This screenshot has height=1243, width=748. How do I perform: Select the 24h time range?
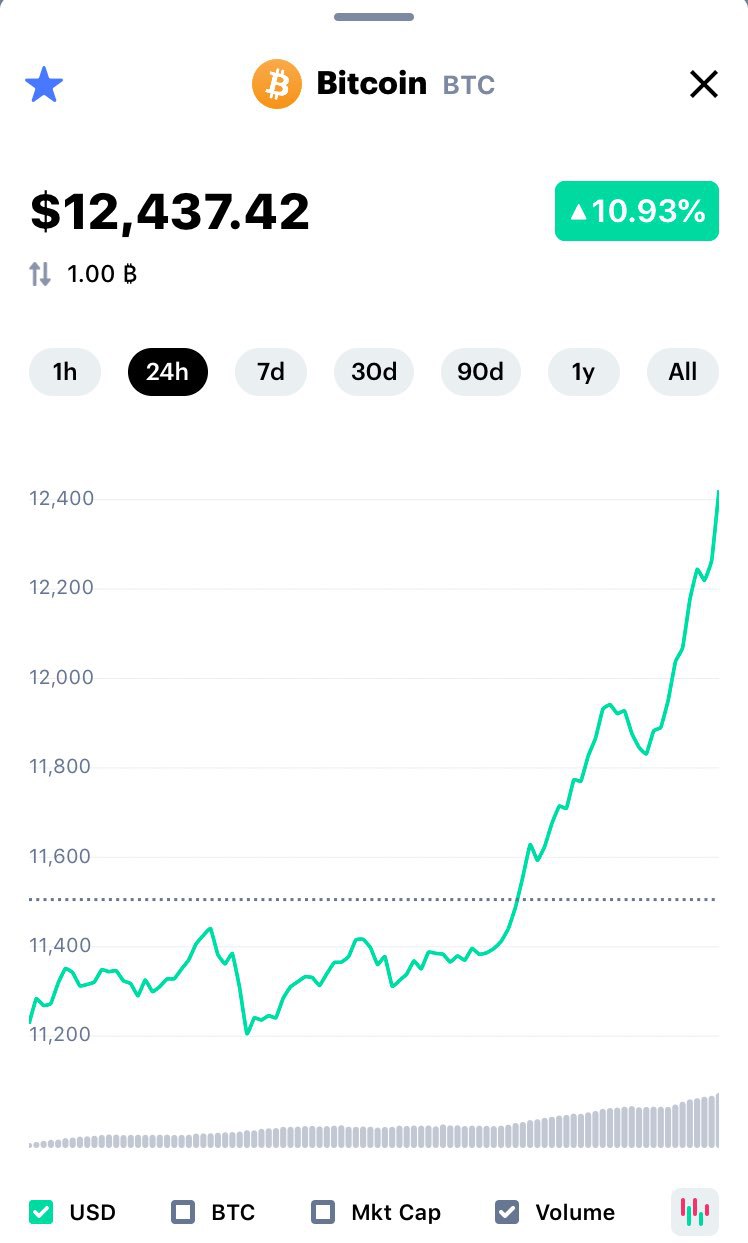(x=167, y=372)
